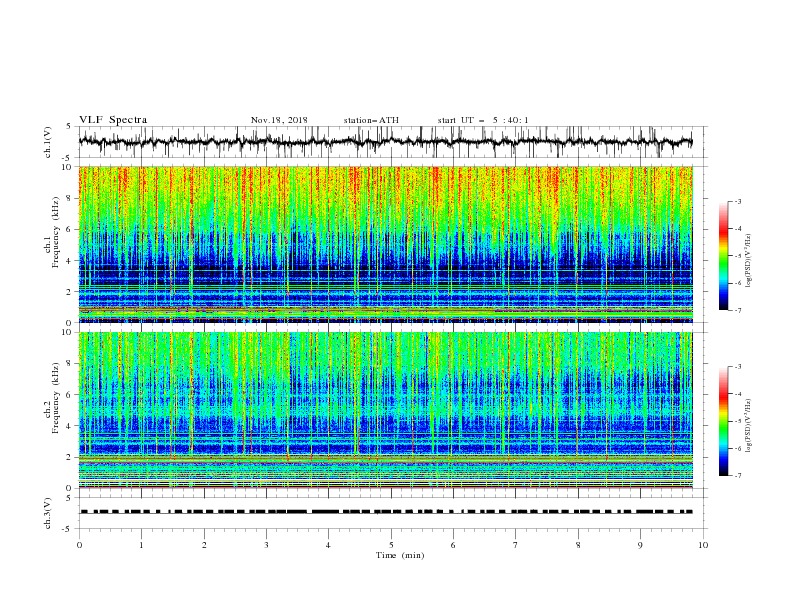Select the date text "Nov.18, 2018"
Screen dimensions: 792x612
[279, 120]
